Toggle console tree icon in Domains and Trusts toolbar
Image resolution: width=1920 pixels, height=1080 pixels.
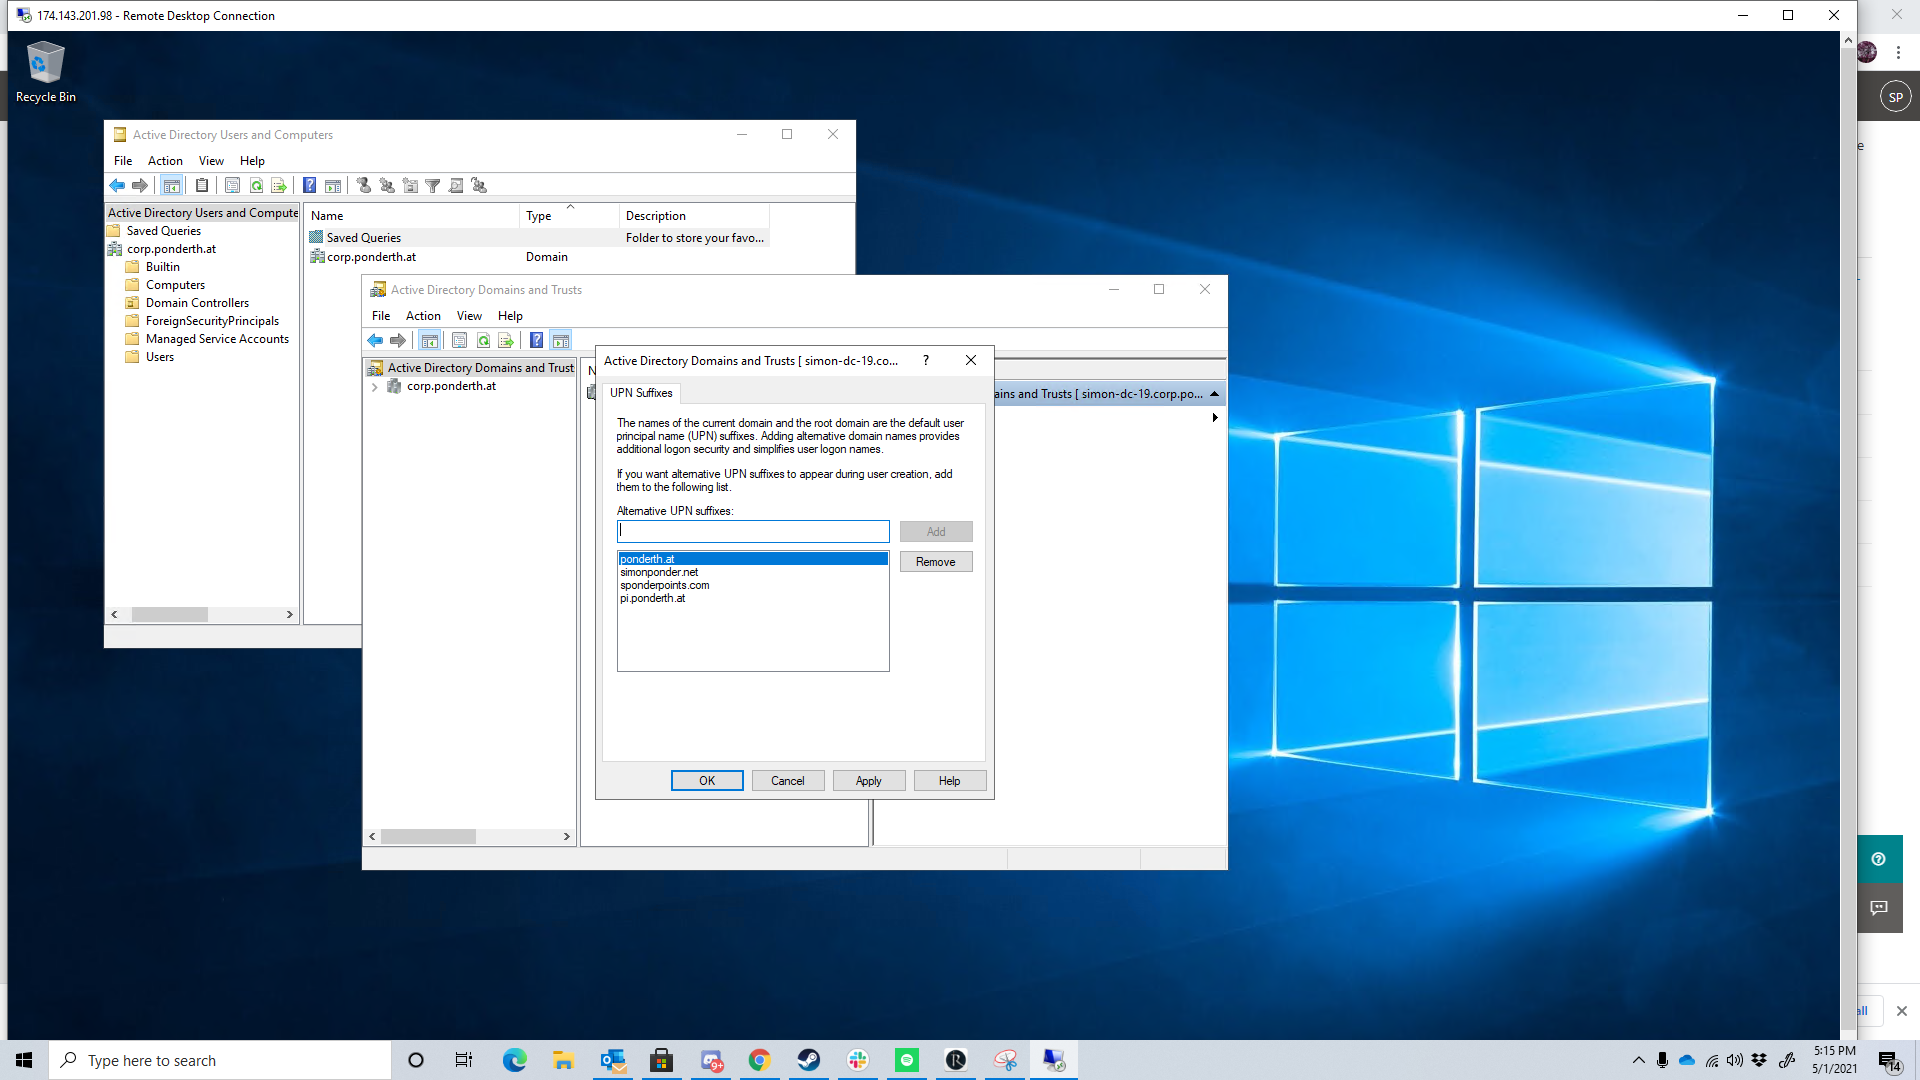(430, 341)
